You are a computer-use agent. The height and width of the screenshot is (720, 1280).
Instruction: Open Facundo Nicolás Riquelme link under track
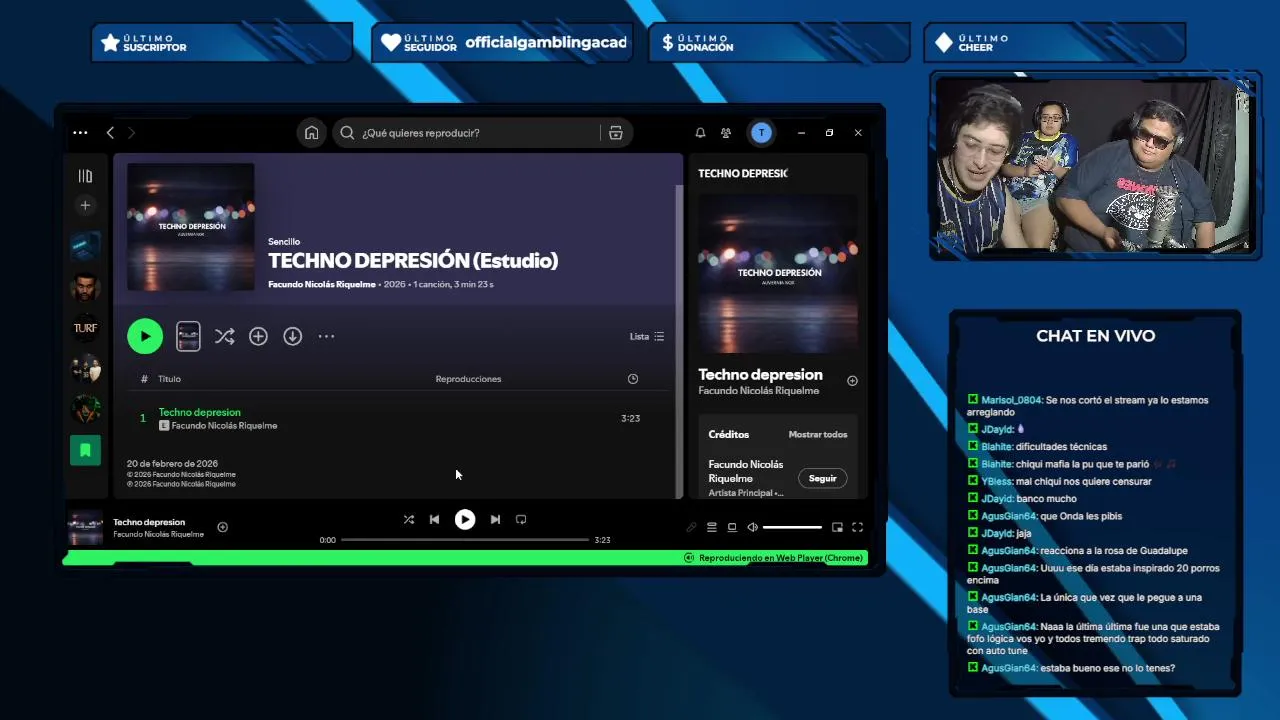pos(224,426)
